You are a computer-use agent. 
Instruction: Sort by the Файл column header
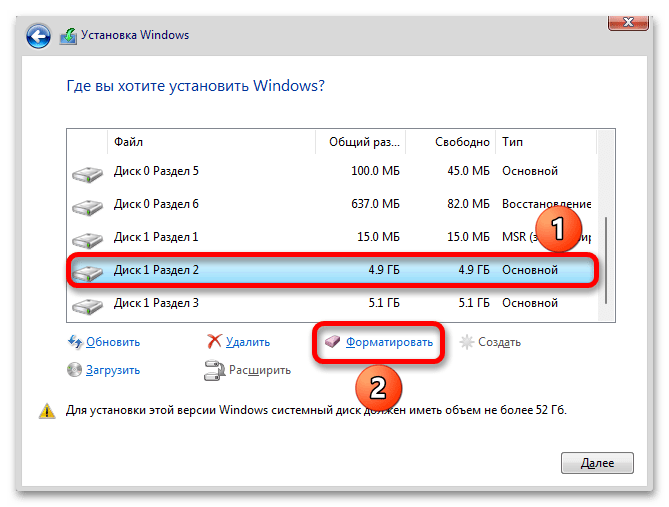pyautogui.click(x=211, y=142)
